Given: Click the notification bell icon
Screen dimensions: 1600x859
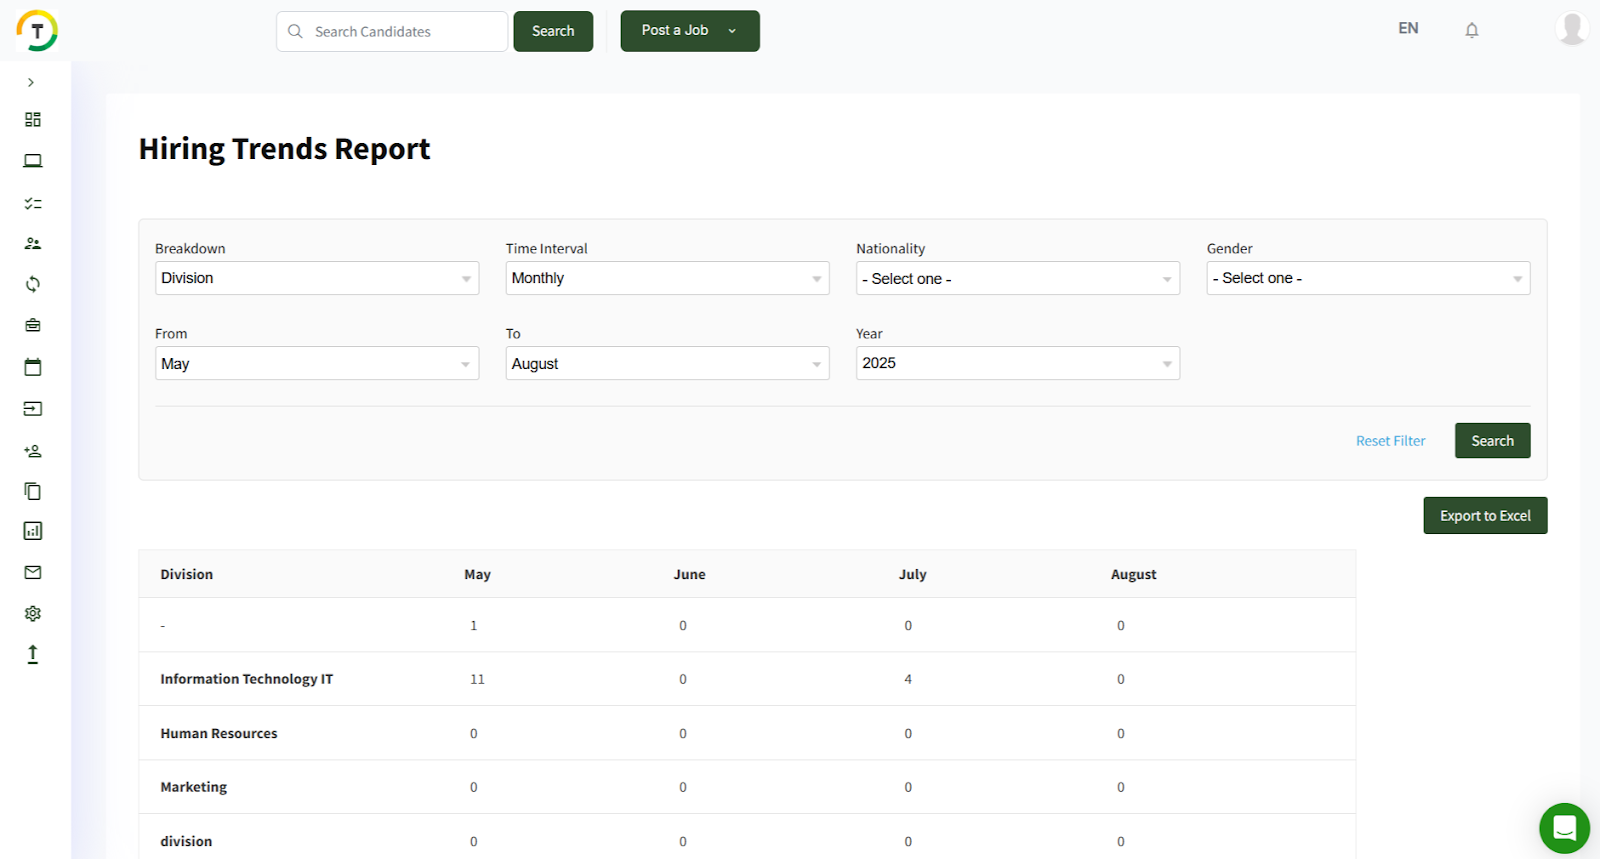Looking at the screenshot, I should point(1471,30).
